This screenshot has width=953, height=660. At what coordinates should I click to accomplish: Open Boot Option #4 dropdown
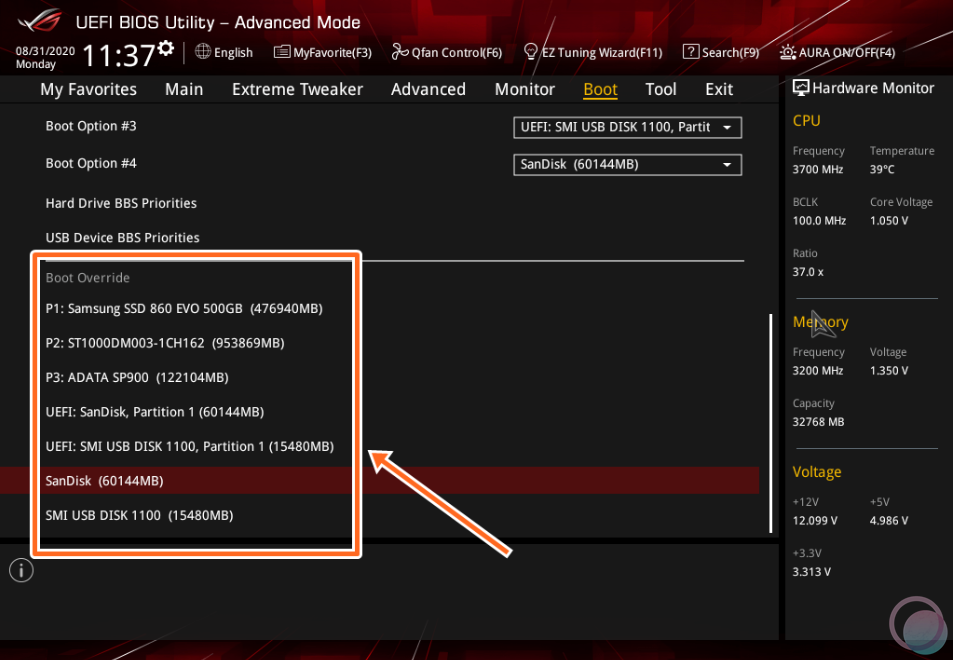tap(627, 165)
